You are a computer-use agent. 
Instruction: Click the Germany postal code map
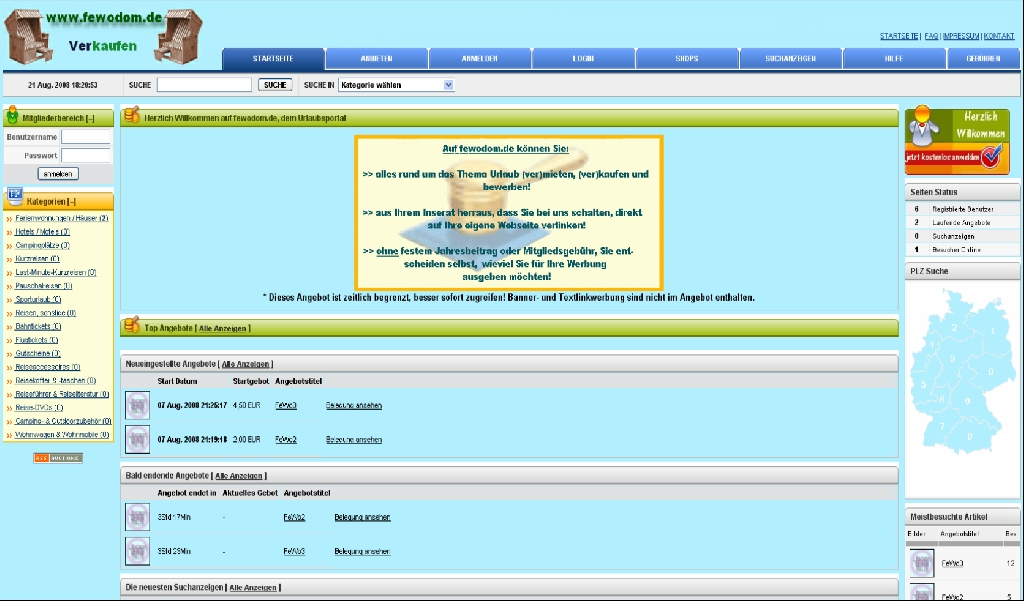[x=953, y=385]
